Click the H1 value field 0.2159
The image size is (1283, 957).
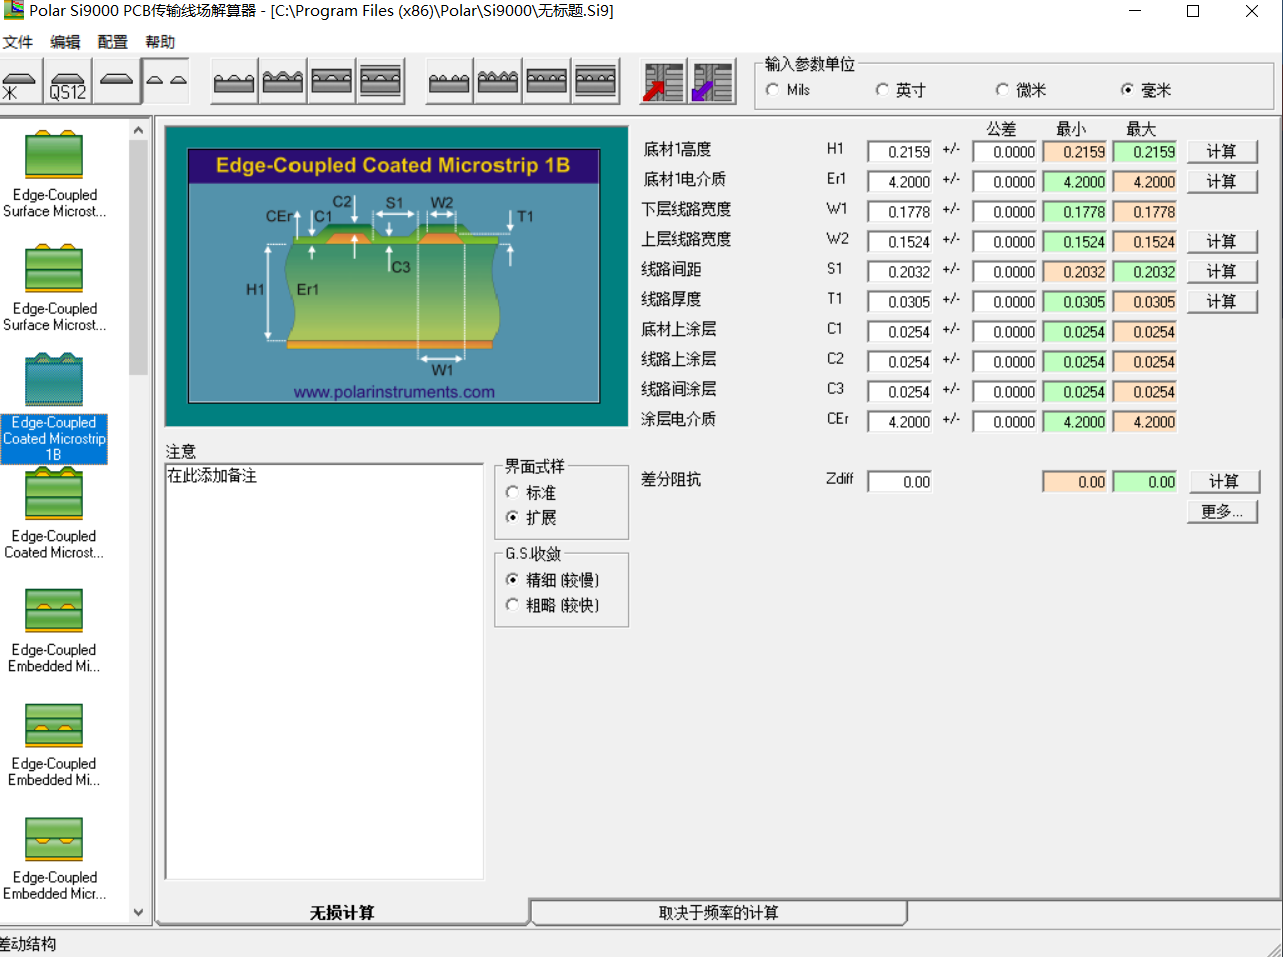point(900,152)
